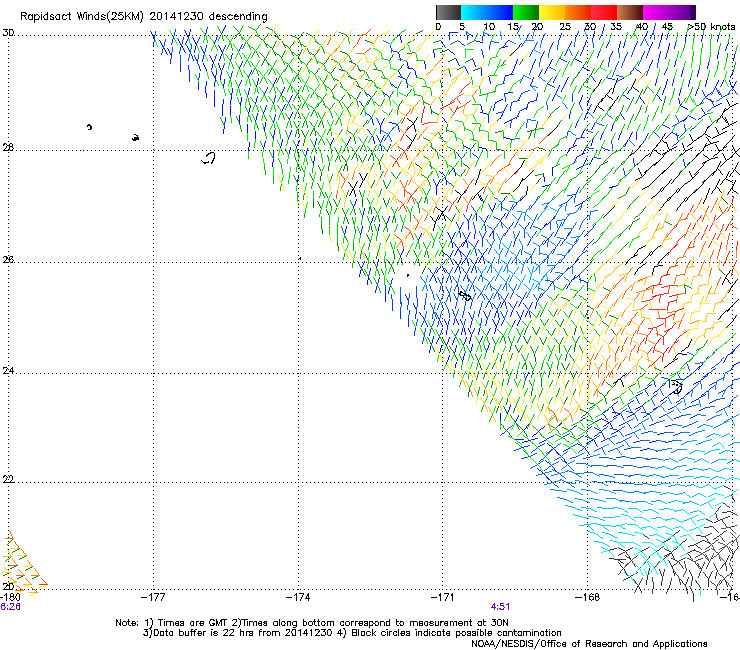
Task: Click the latitude label '26'
Action: [x=8, y=259]
